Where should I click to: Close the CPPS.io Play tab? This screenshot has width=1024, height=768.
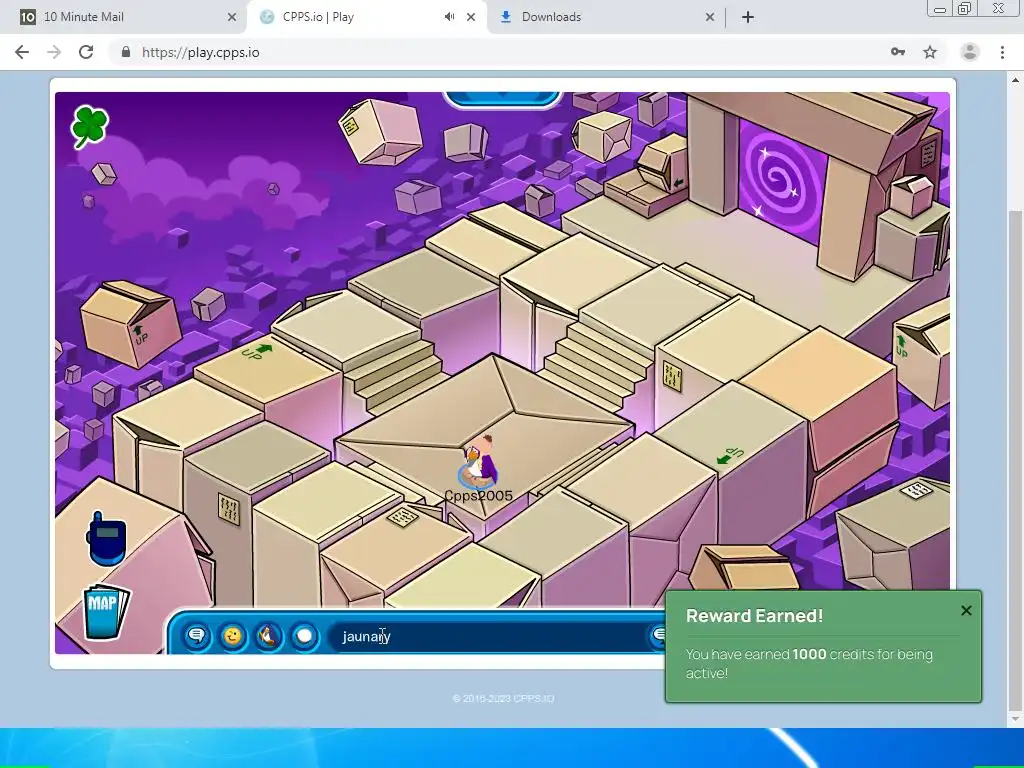pyautogui.click(x=471, y=17)
